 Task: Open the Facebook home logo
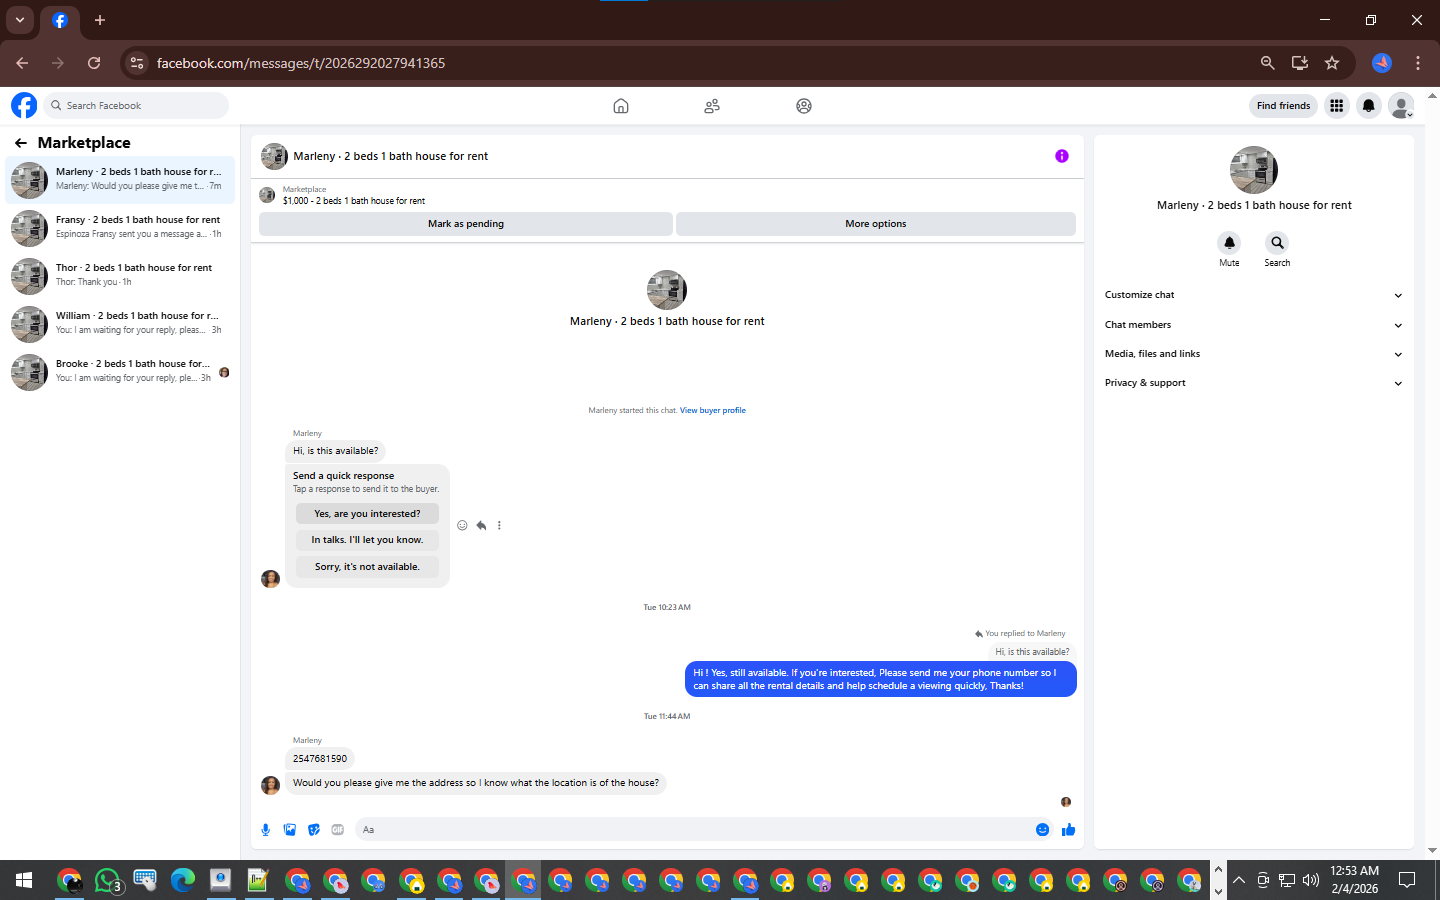click(x=24, y=105)
